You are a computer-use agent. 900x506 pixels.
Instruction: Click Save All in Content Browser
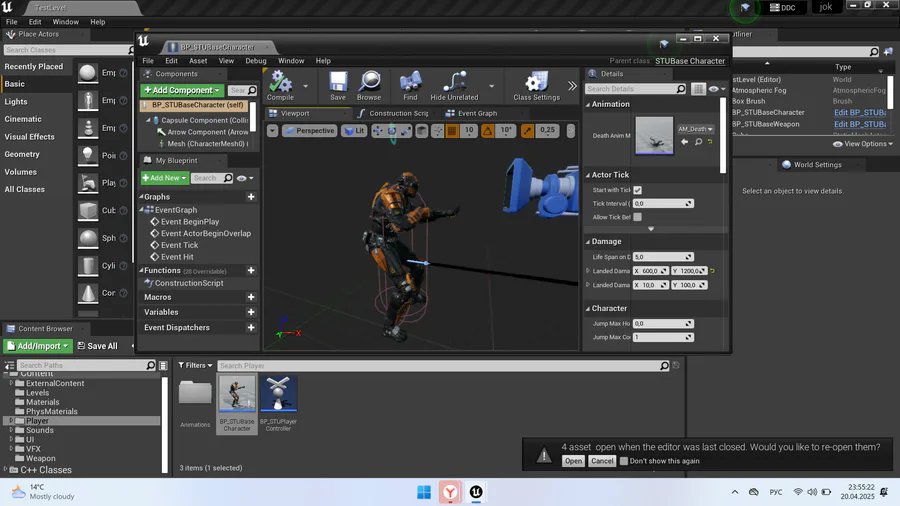point(98,346)
